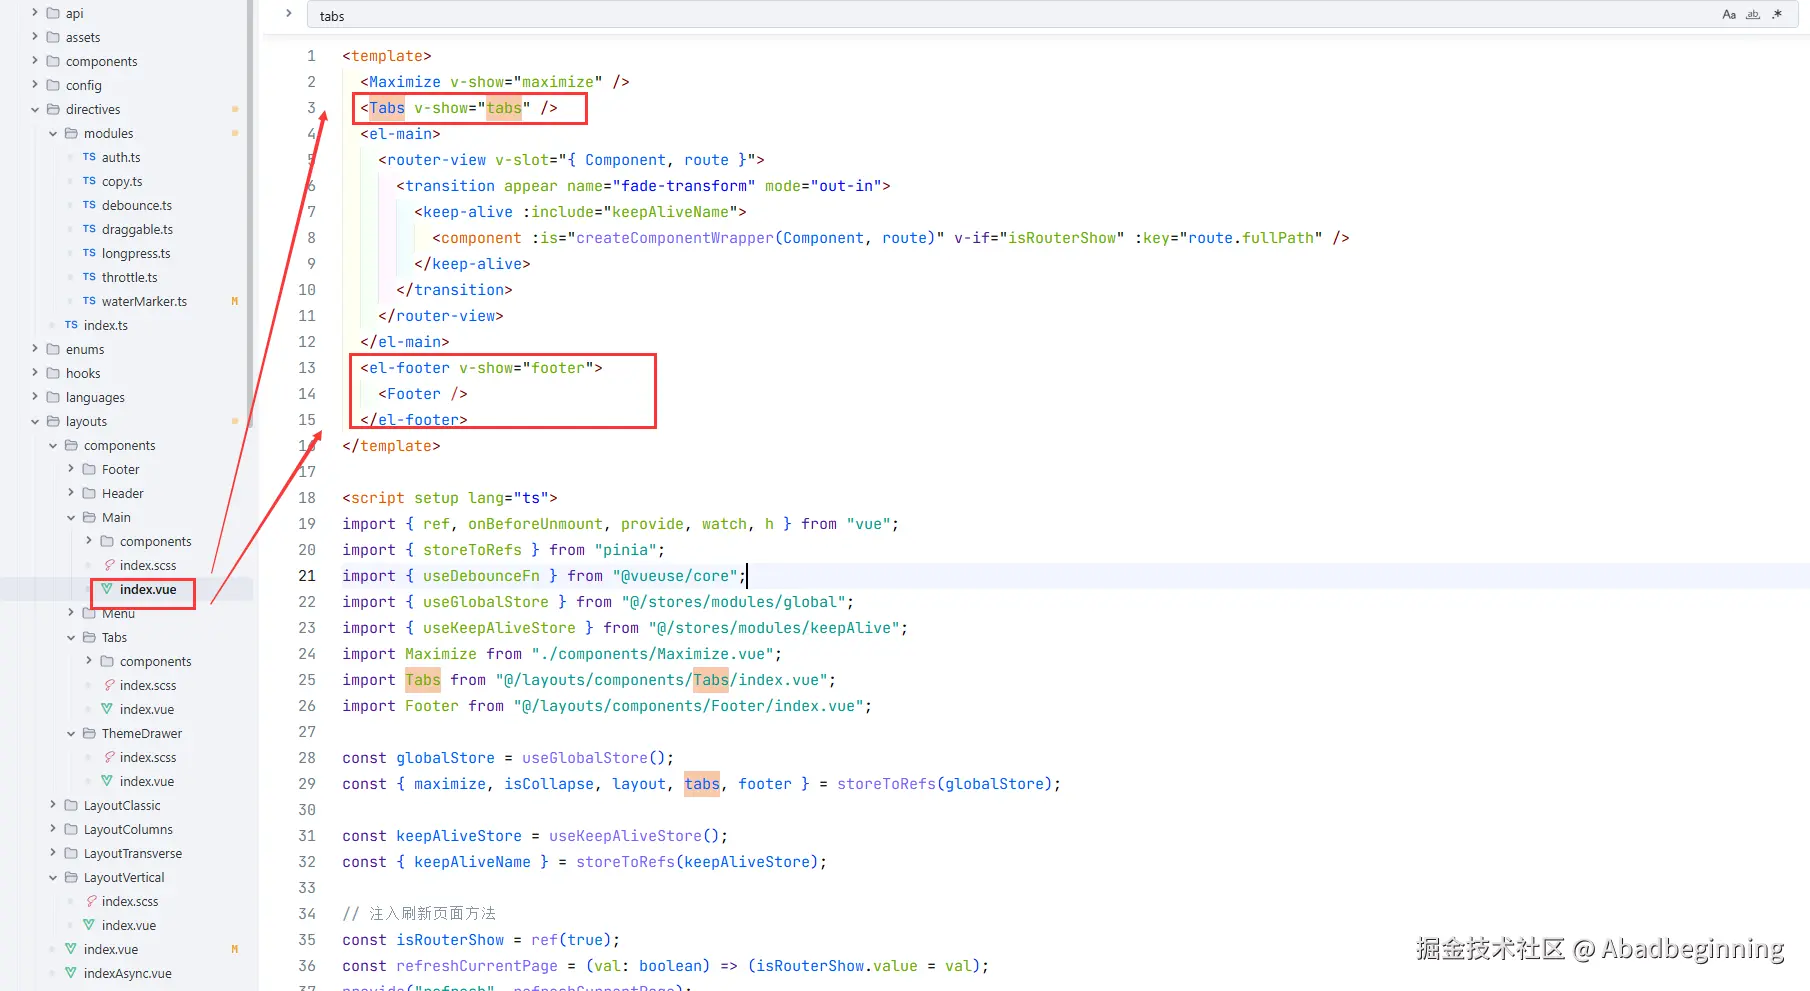The width and height of the screenshot is (1810, 991).
Task: Click the TS icon beside auth.ts
Action: (89, 157)
